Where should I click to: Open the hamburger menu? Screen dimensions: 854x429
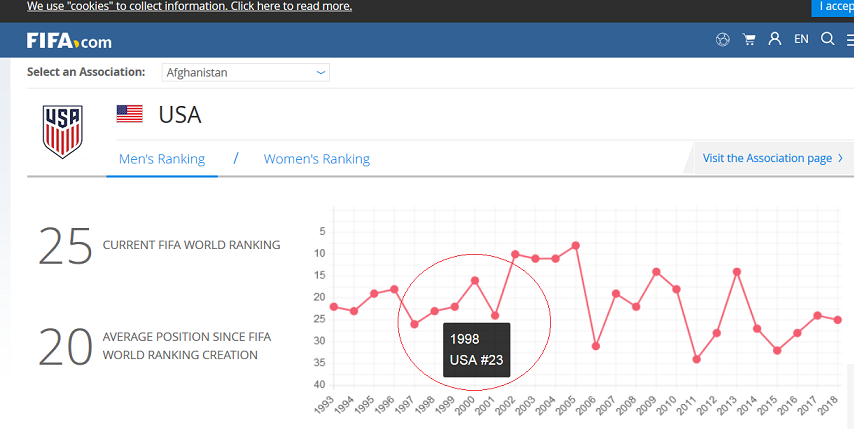pyautogui.click(x=848, y=40)
